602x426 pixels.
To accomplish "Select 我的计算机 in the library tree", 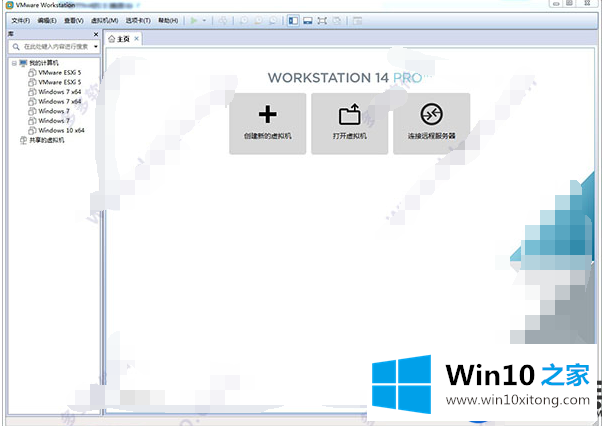I will (44, 63).
